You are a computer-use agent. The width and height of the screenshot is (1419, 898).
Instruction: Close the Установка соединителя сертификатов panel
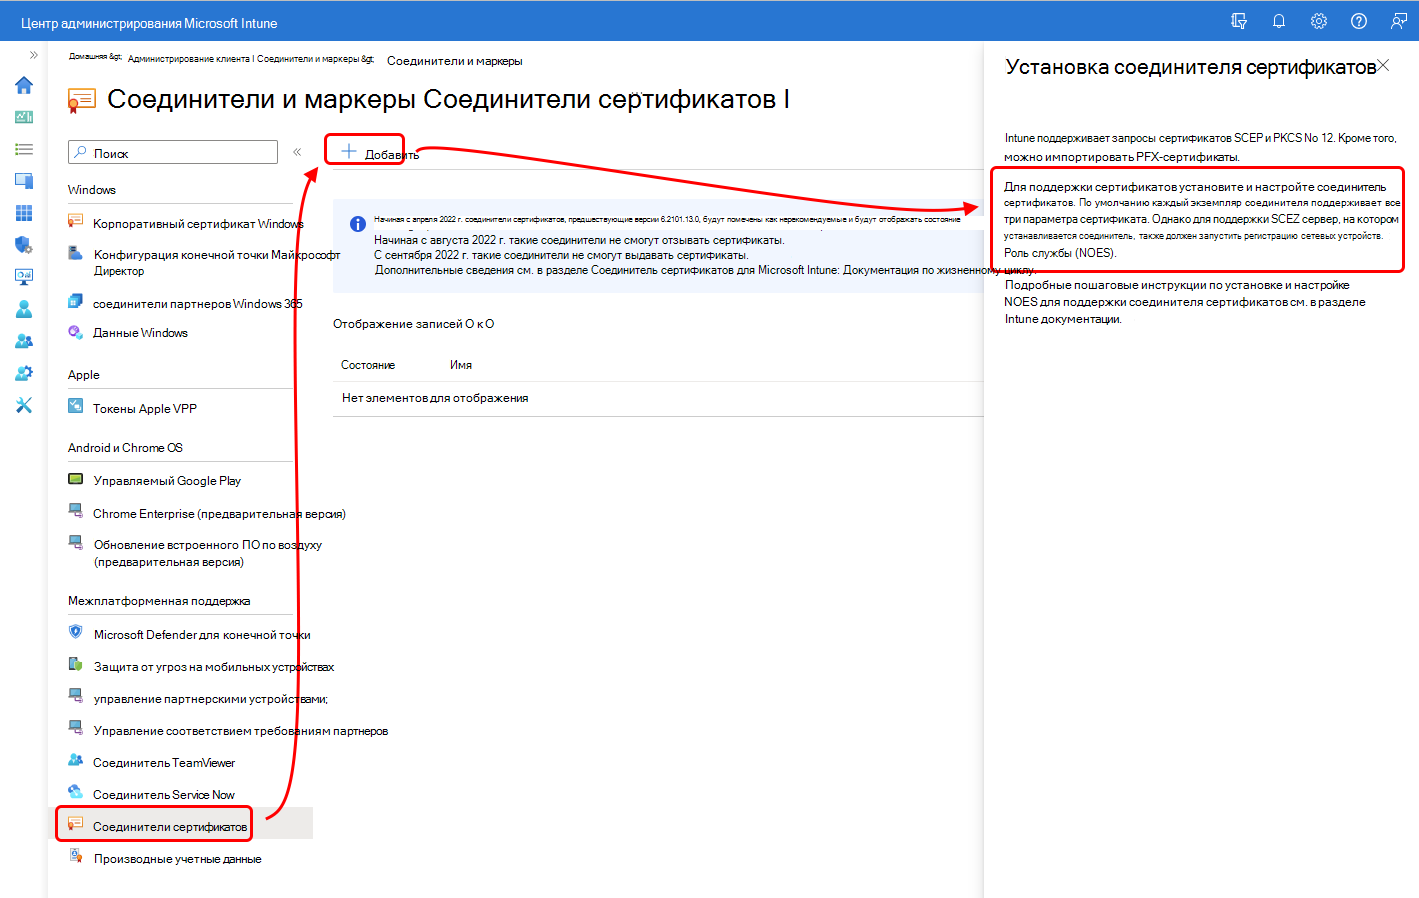coord(1383,65)
